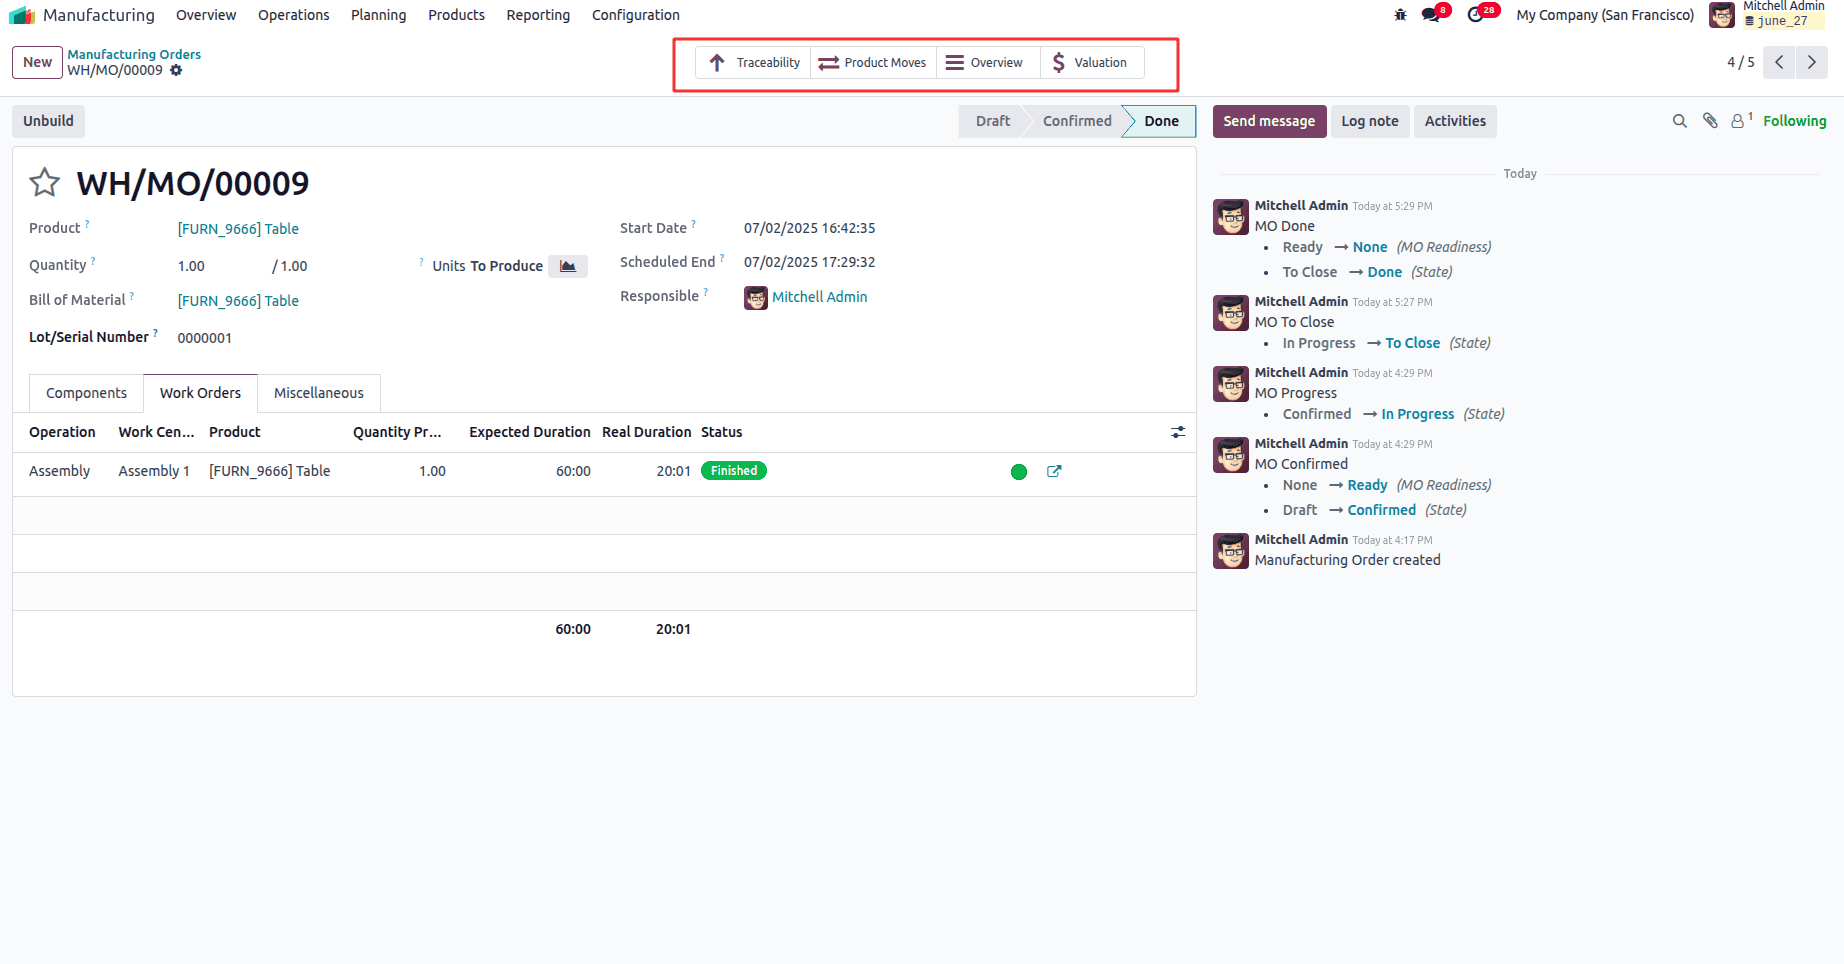
Task: Switch to the Miscellaneous tab
Action: (x=319, y=393)
